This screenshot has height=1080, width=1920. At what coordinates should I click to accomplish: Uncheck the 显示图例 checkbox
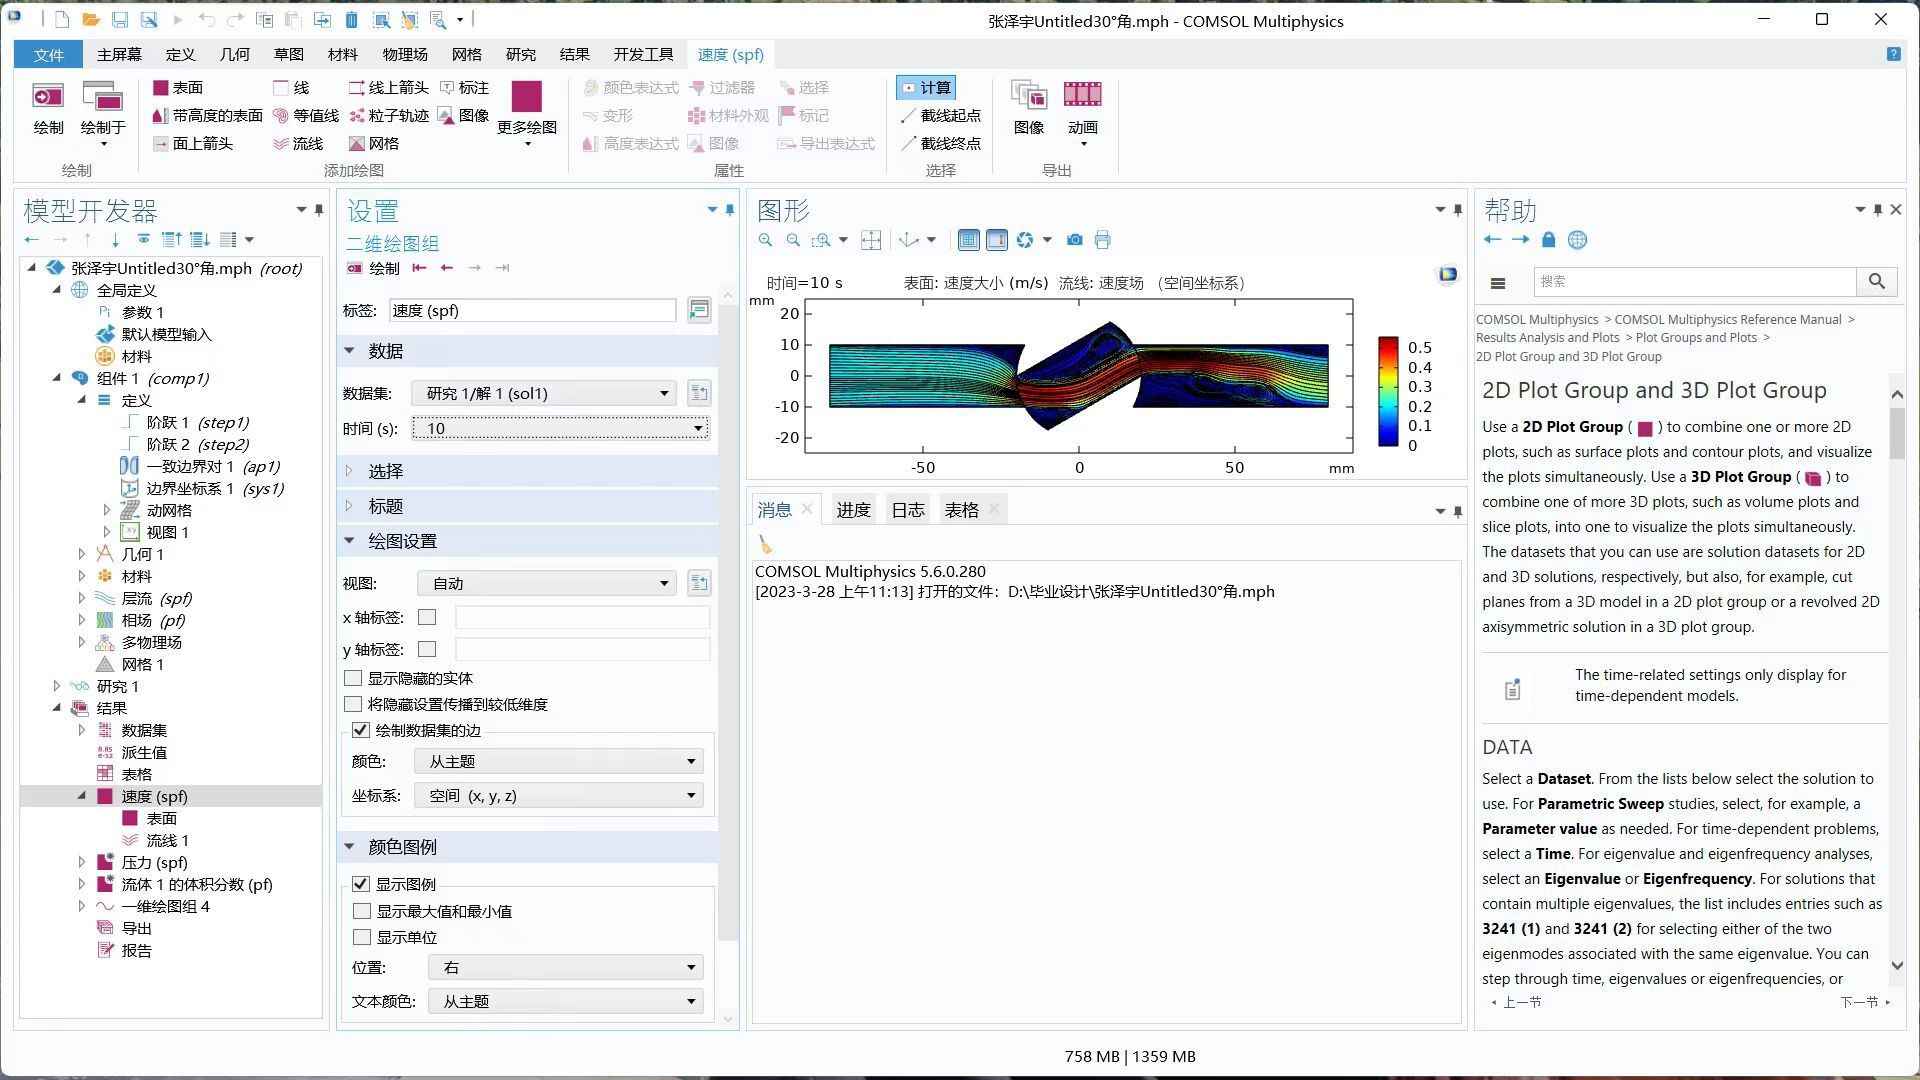tap(361, 884)
